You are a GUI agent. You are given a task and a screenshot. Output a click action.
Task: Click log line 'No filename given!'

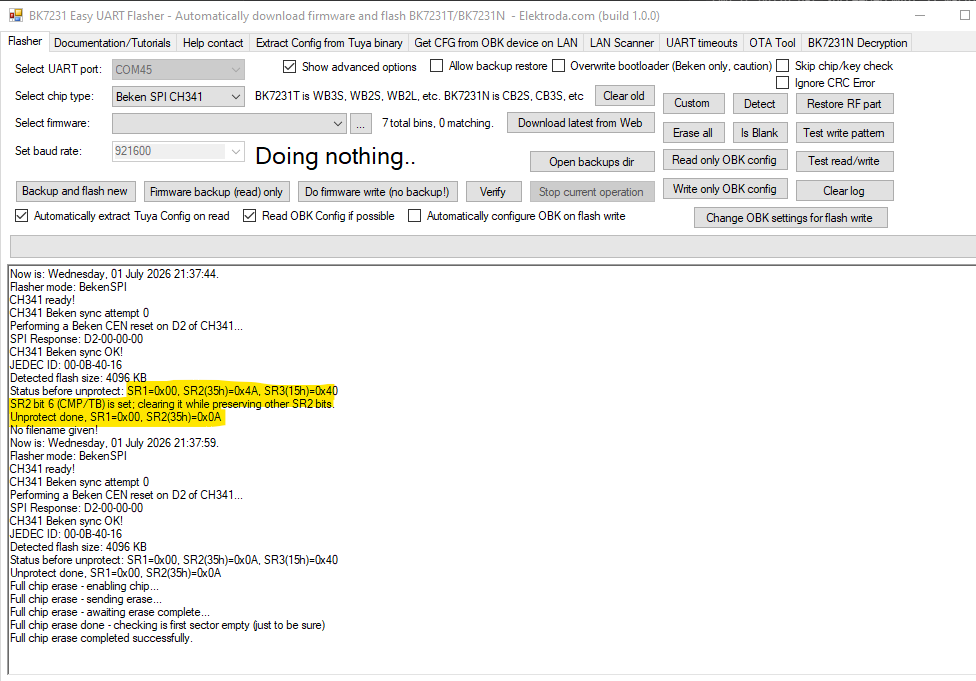(x=54, y=430)
